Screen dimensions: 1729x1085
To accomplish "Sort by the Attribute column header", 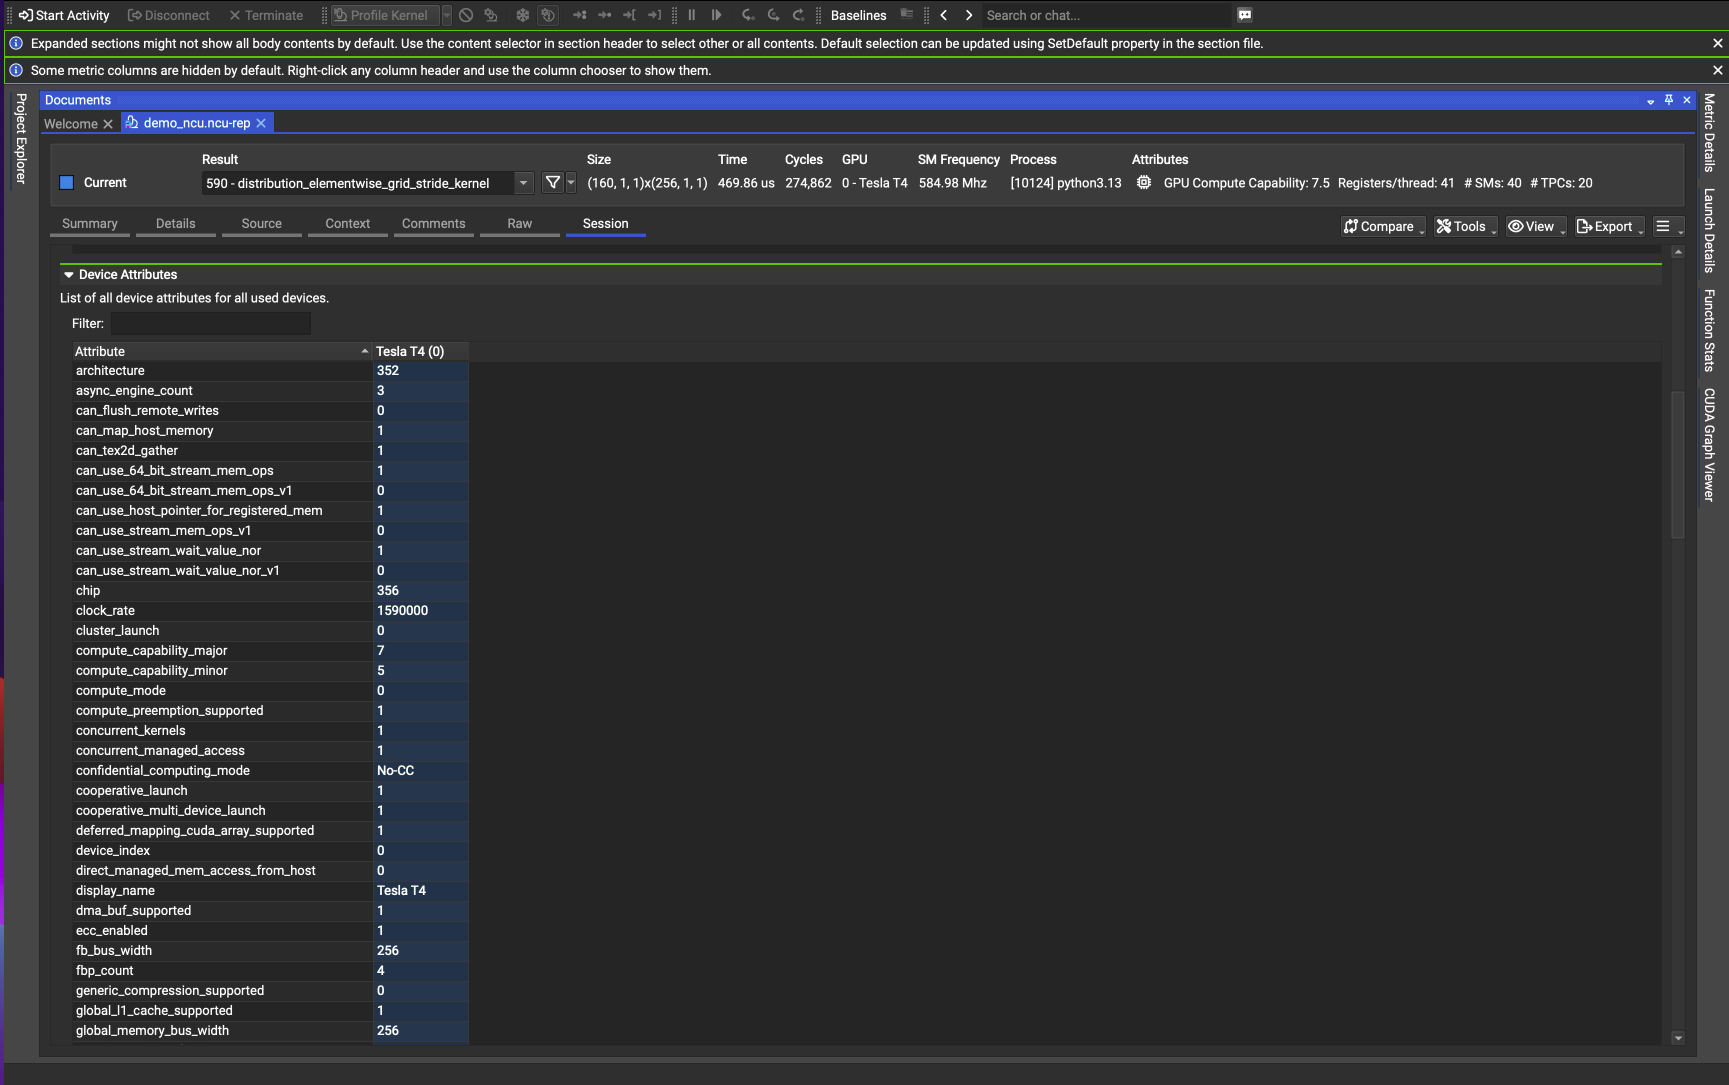I will click(221, 351).
